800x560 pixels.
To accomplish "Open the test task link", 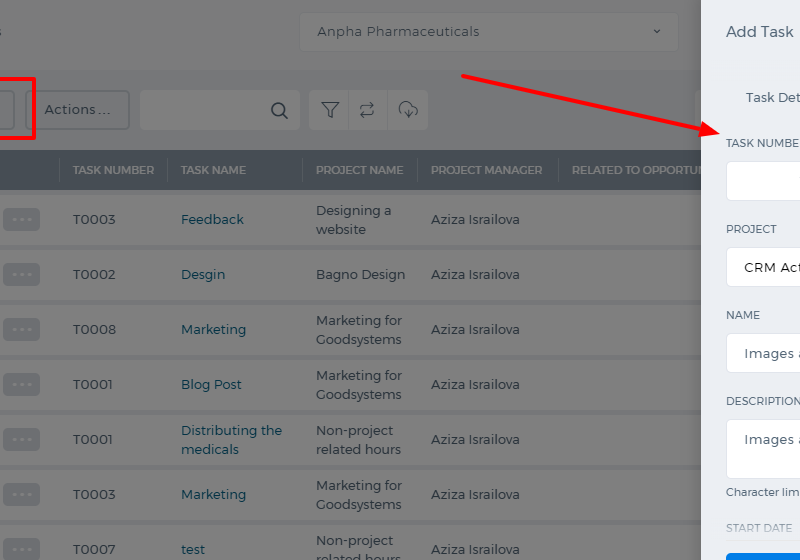I will tap(193, 549).
